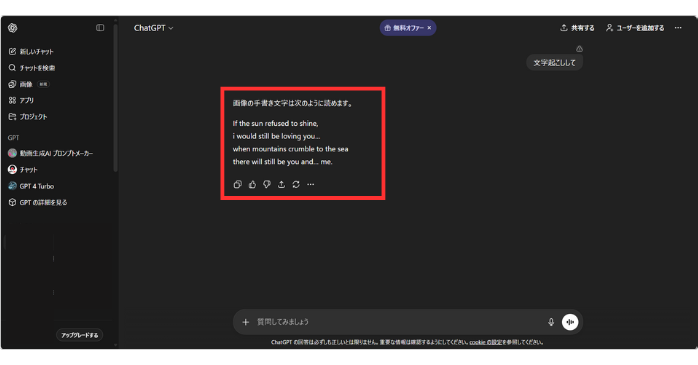
Task: Click the microphone dictation icon
Action: (x=551, y=322)
